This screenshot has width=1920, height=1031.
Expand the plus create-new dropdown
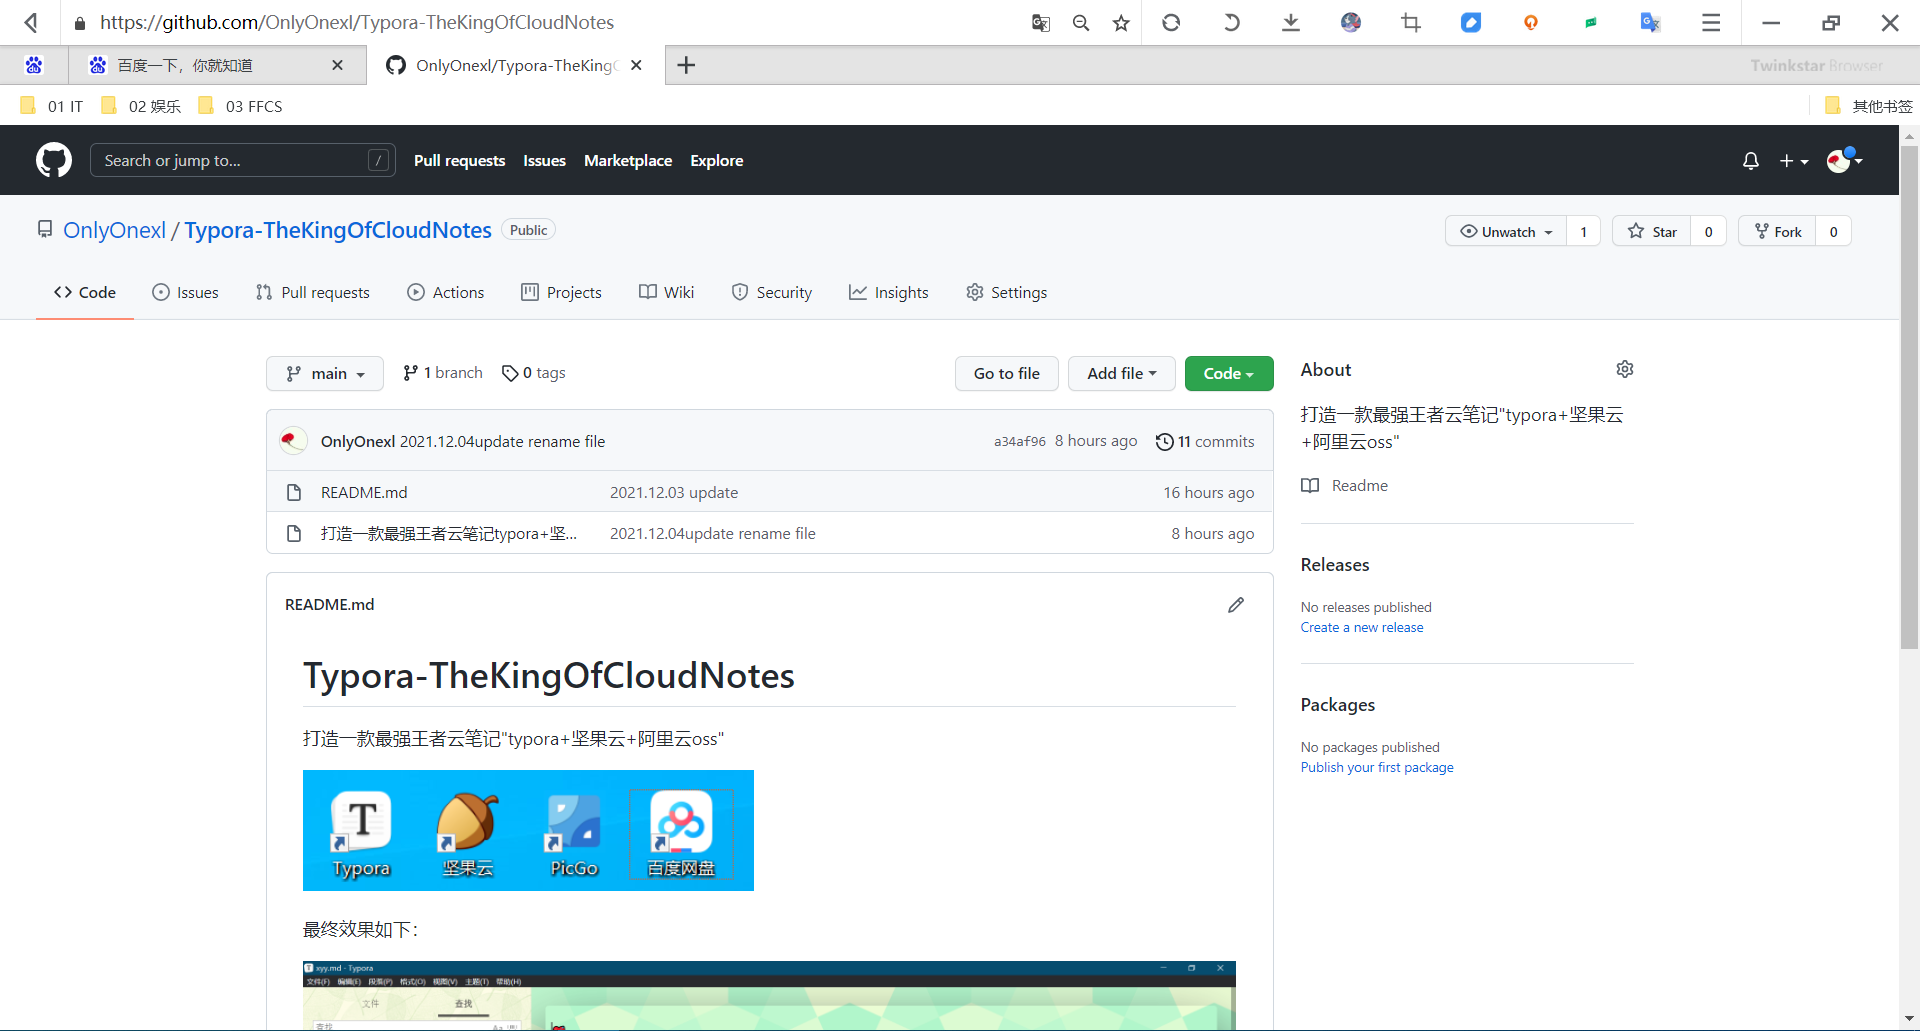1794,160
